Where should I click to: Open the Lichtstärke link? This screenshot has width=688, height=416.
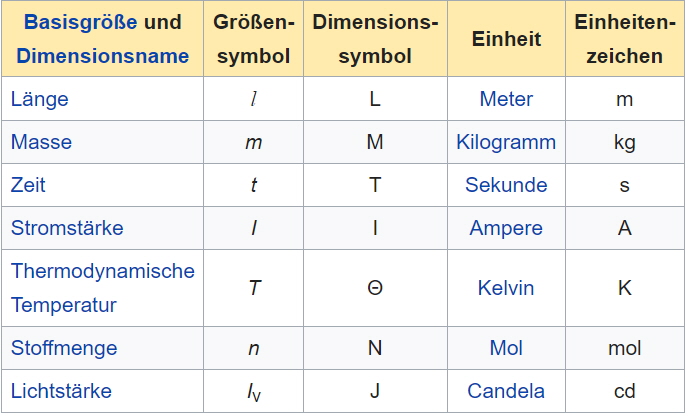pyautogui.click(x=61, y=391)
